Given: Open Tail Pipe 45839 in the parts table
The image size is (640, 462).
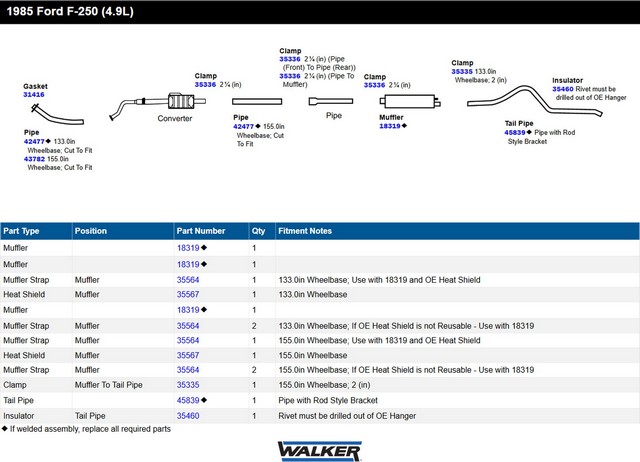Looking at the screenshot, I should click(x=188, y=401).
